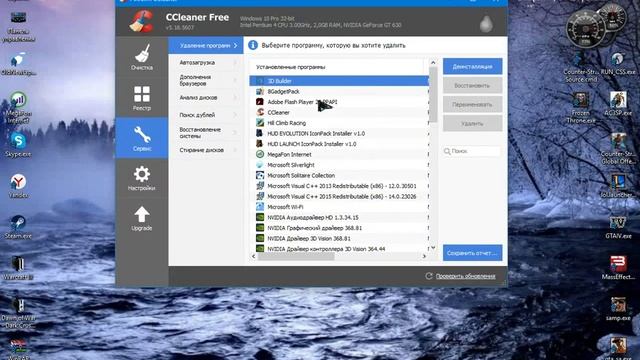Launch Yandex browser desktop shortcut

click(18, 185)
